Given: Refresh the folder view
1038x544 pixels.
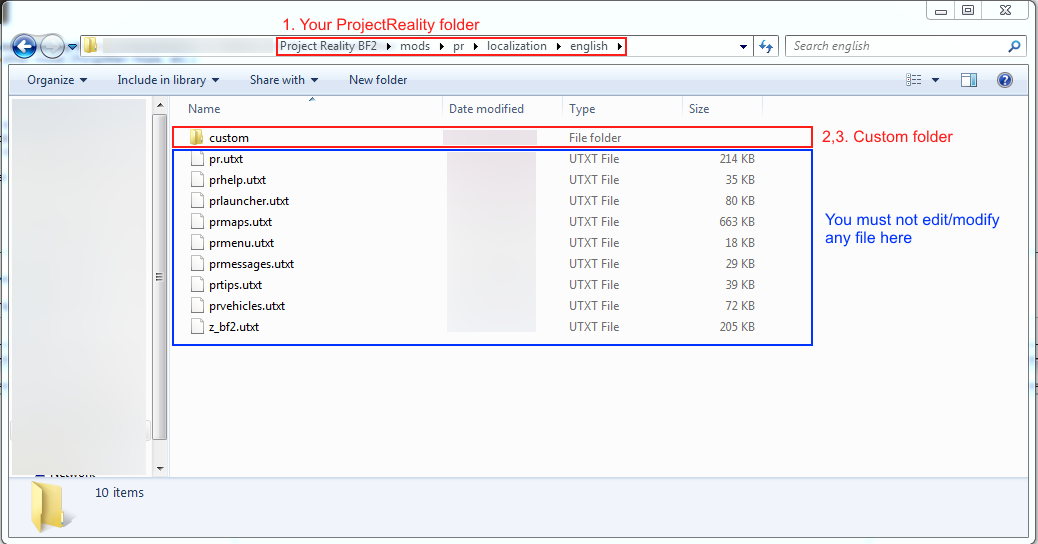Looking at the screenshot, I should 766,46.
